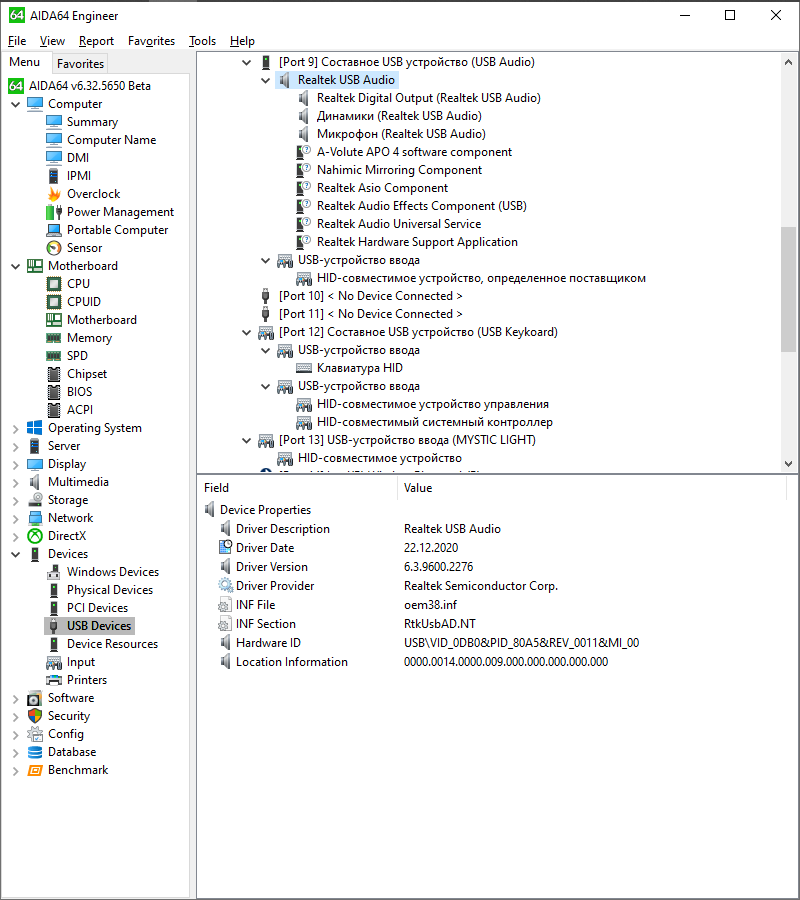Click the Summary monitor icon
The image size is (800, 900).
click(x=54, y=122)
